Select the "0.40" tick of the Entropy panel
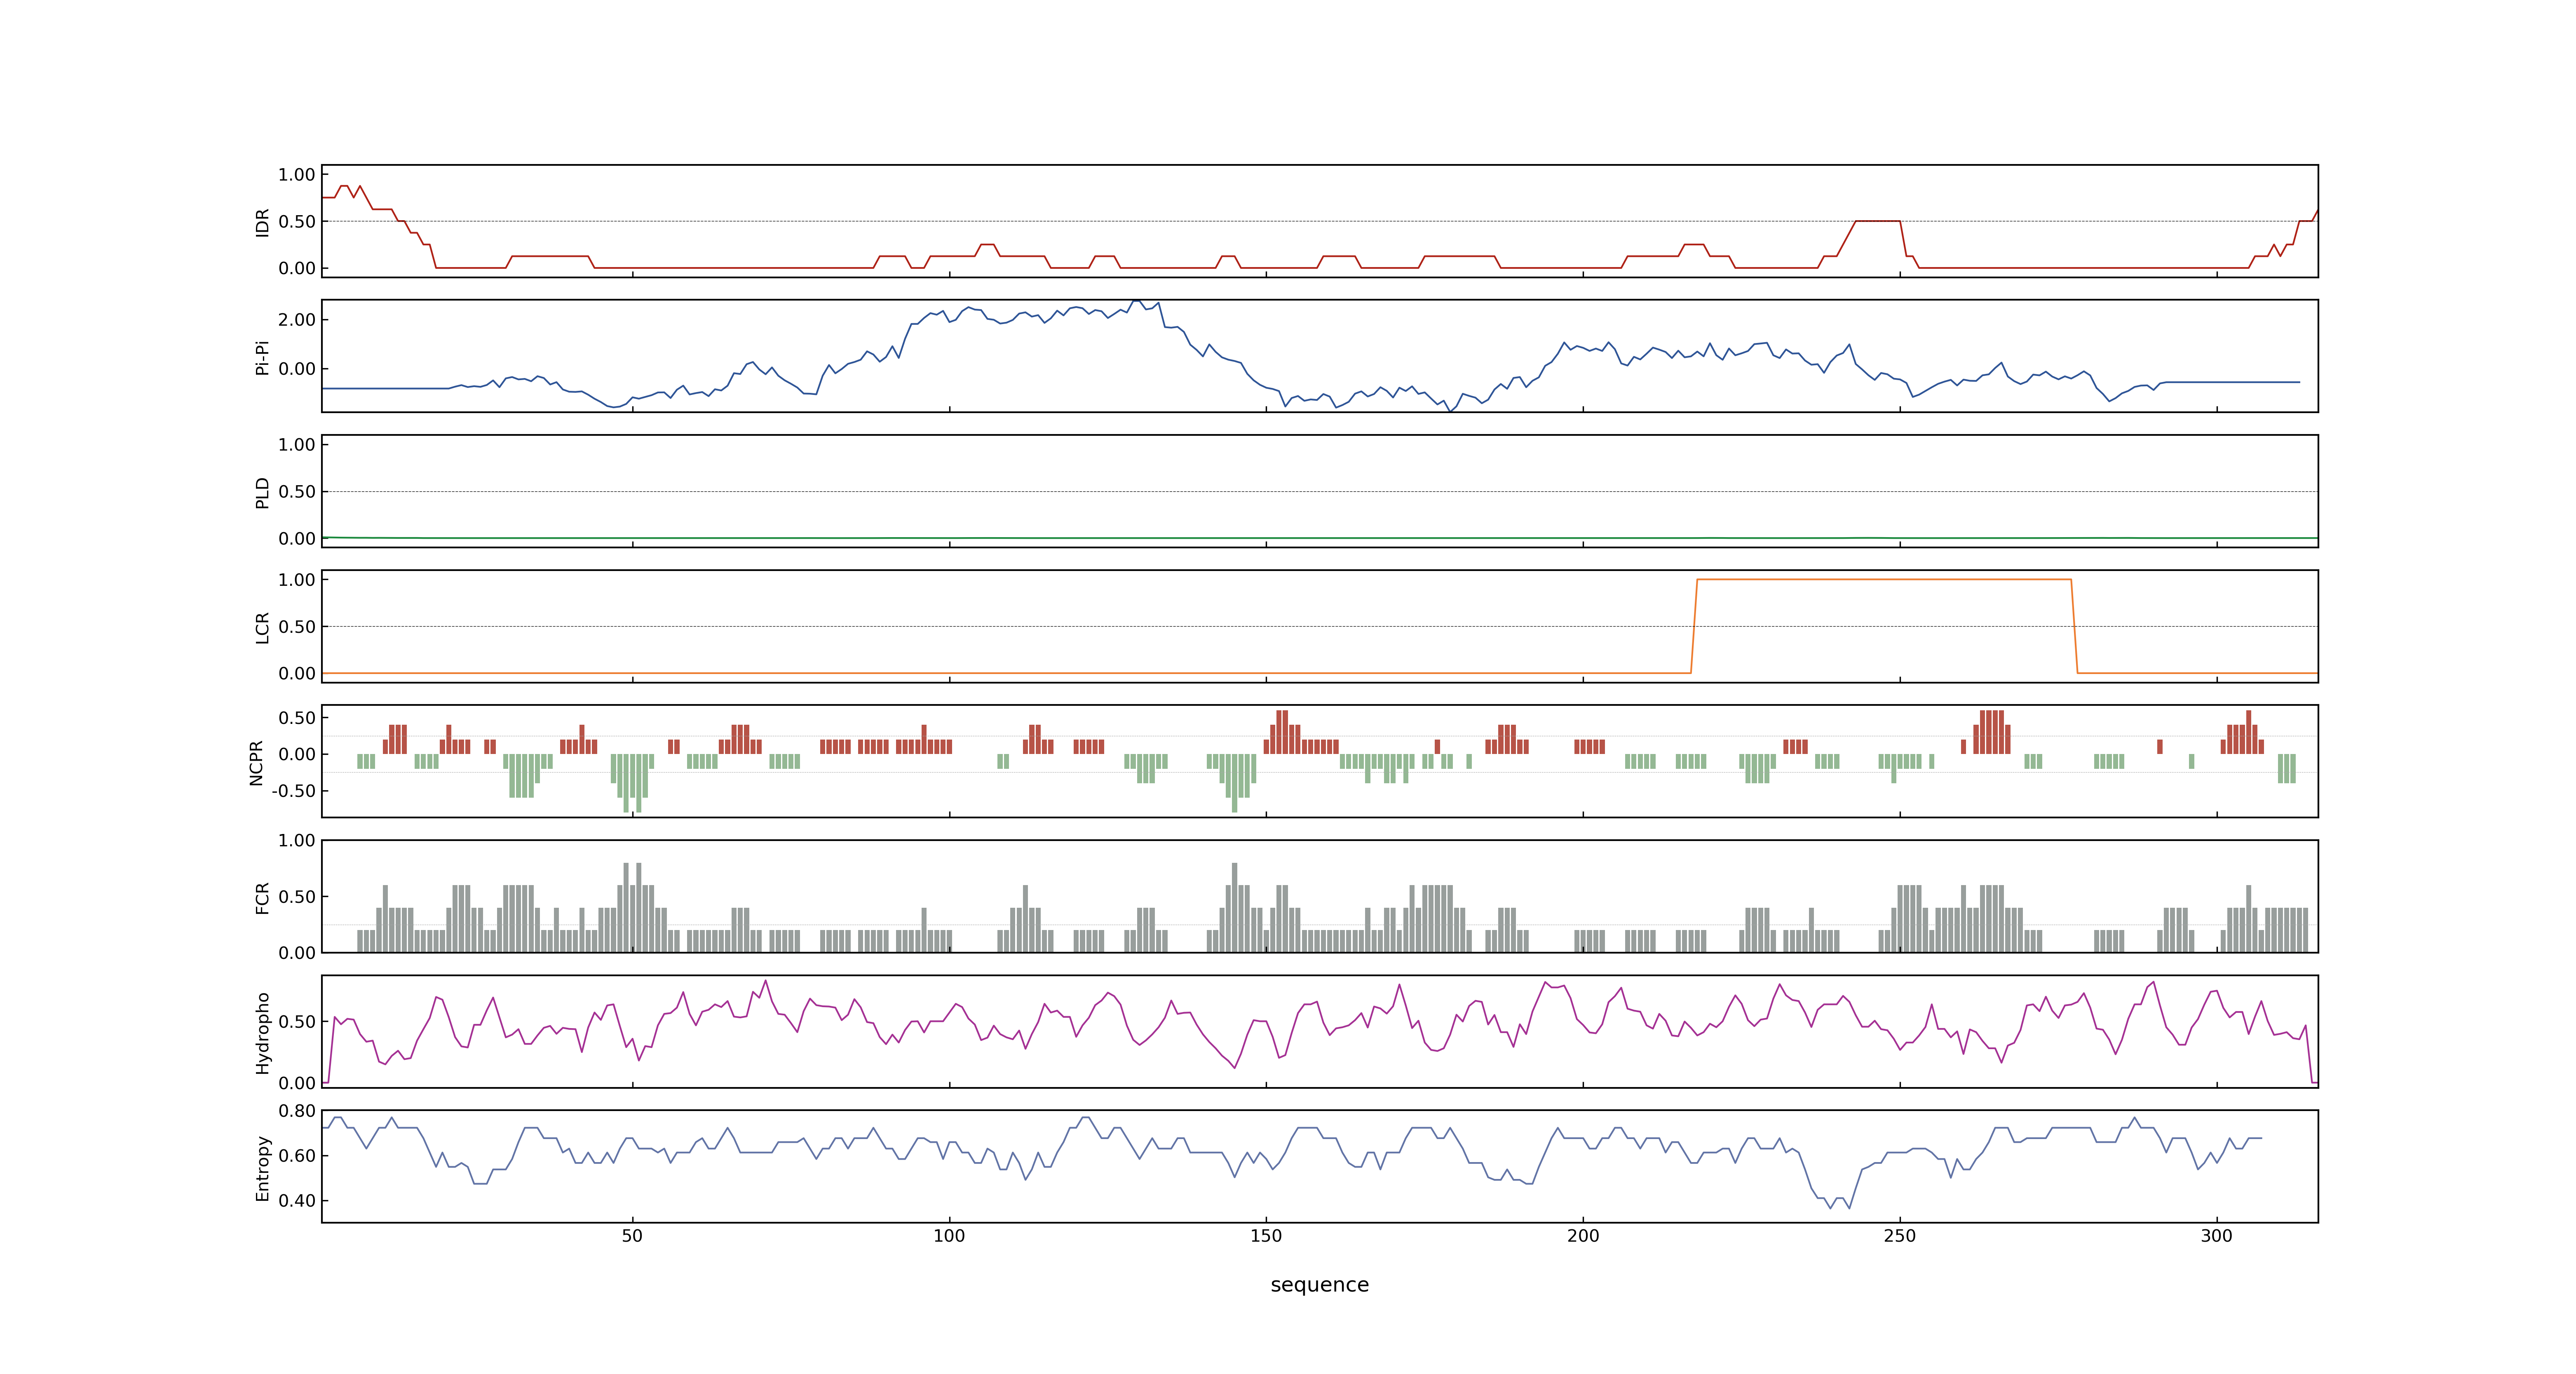 tap(297, 1201)
